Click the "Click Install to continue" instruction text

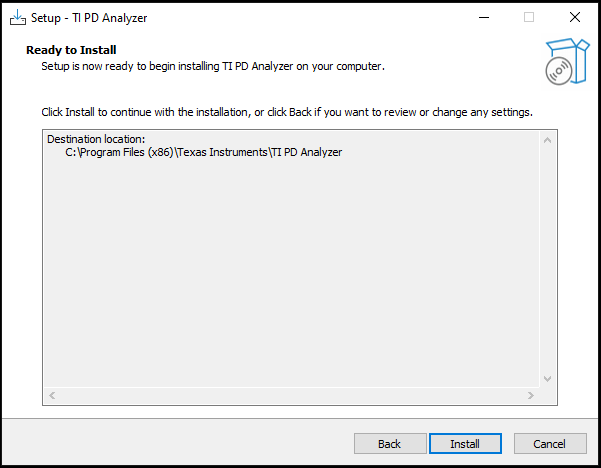click(x=286, y=111)
